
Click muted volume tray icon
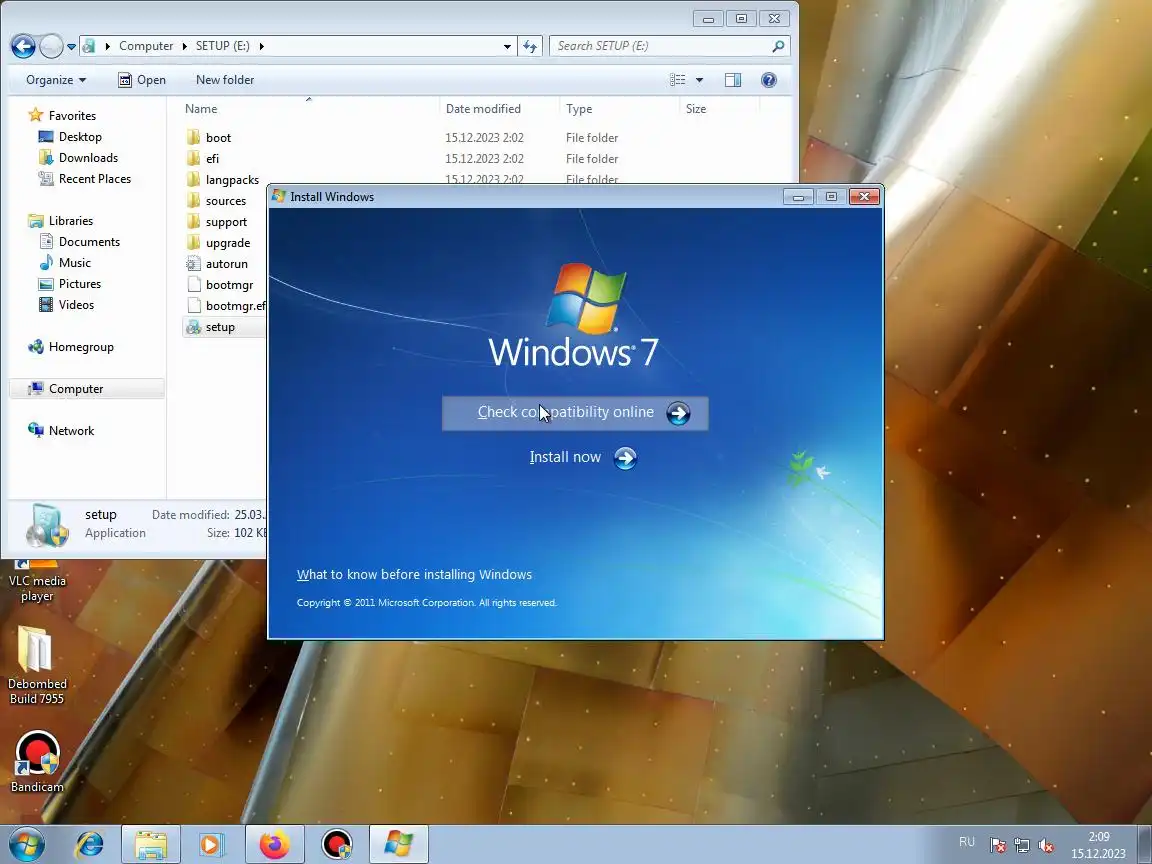1046,846
